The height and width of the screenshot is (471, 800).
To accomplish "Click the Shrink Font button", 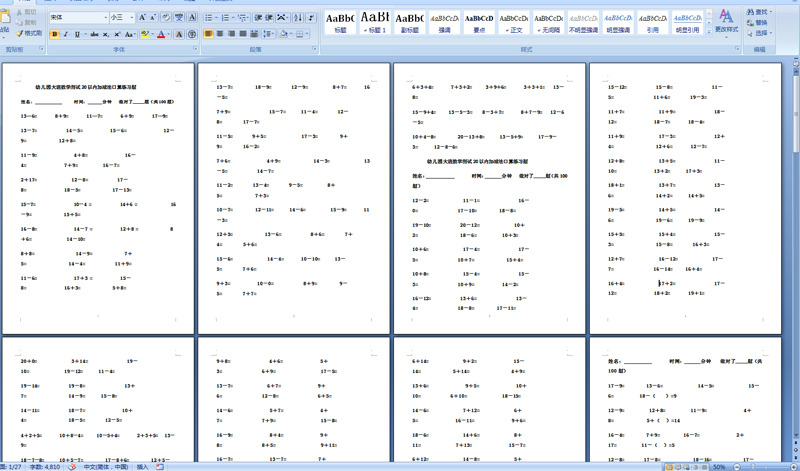I will [x=154, y=18].
